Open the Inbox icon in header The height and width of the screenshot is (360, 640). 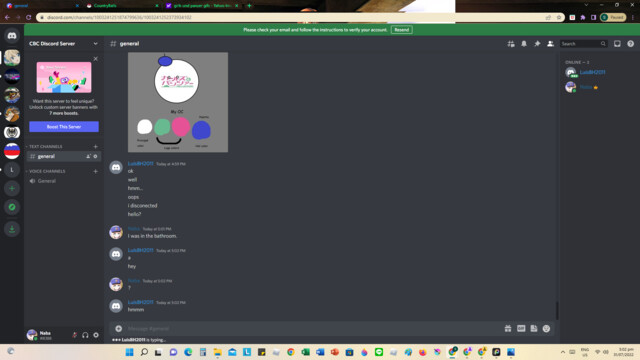coord(617,44)
